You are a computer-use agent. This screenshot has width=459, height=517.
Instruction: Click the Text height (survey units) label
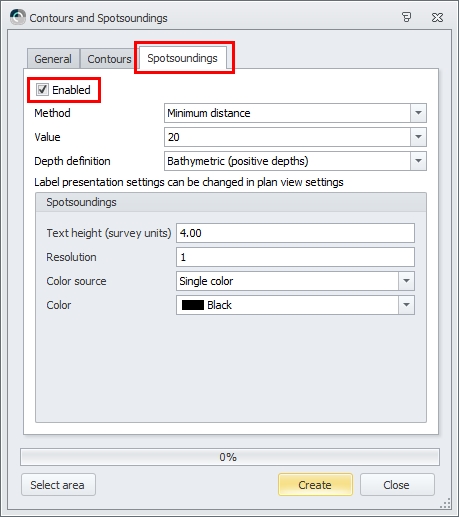coord(109,233)
